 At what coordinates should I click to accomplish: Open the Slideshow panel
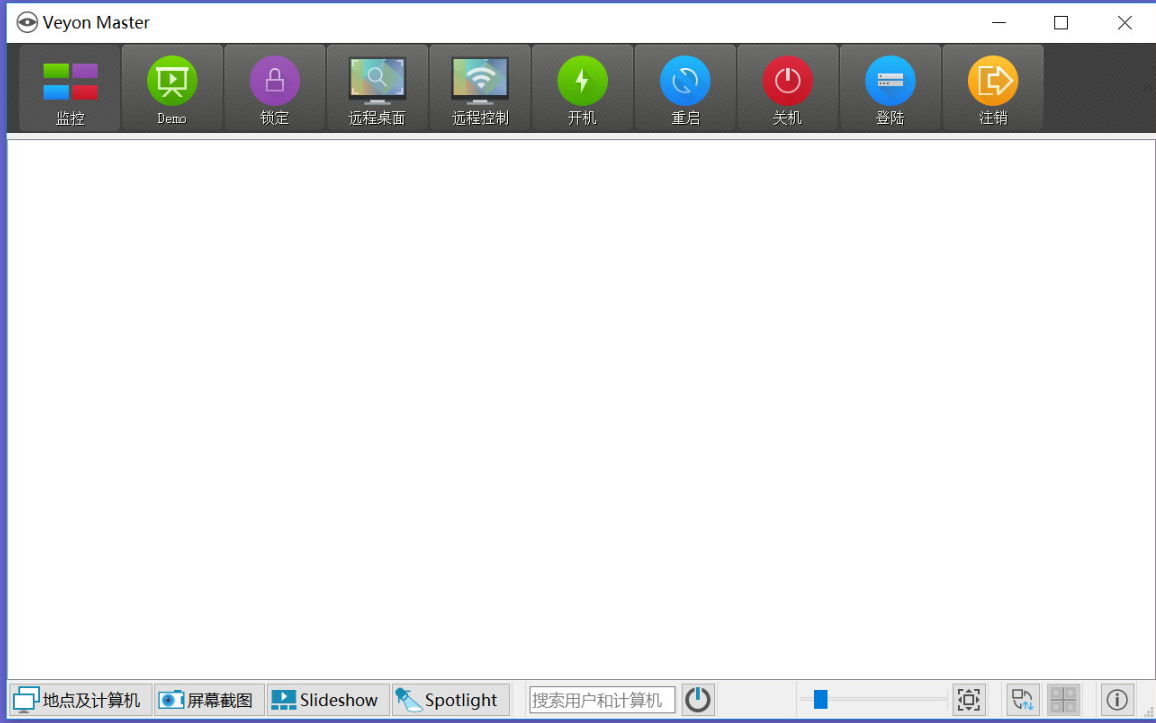pos(326,699)
